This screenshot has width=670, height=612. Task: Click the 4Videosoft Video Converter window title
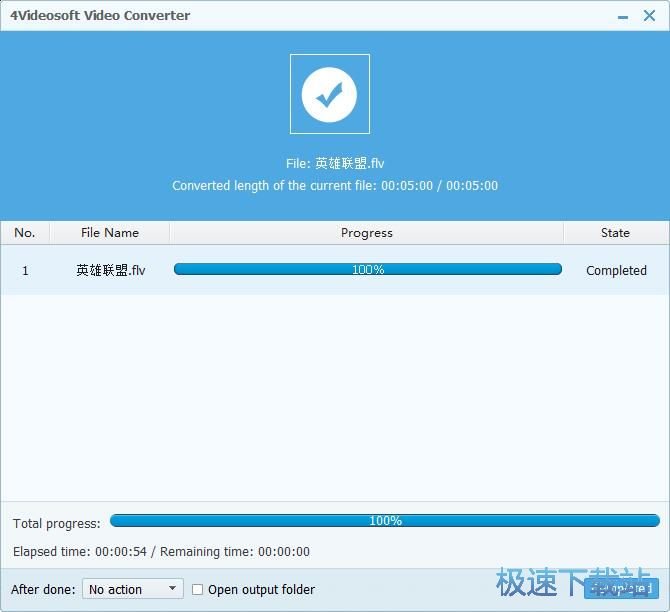pos(100,15)
